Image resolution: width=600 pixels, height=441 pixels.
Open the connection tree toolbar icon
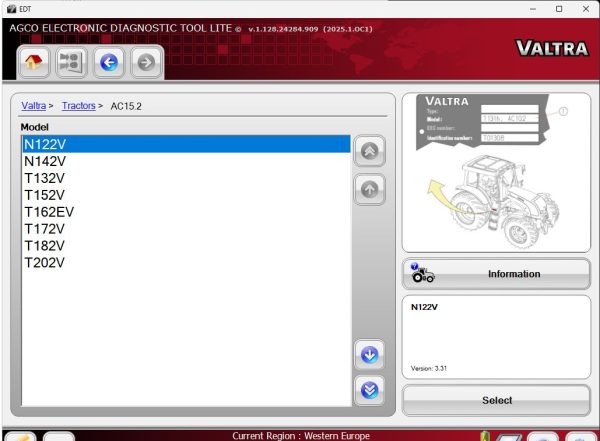[71, 62]
